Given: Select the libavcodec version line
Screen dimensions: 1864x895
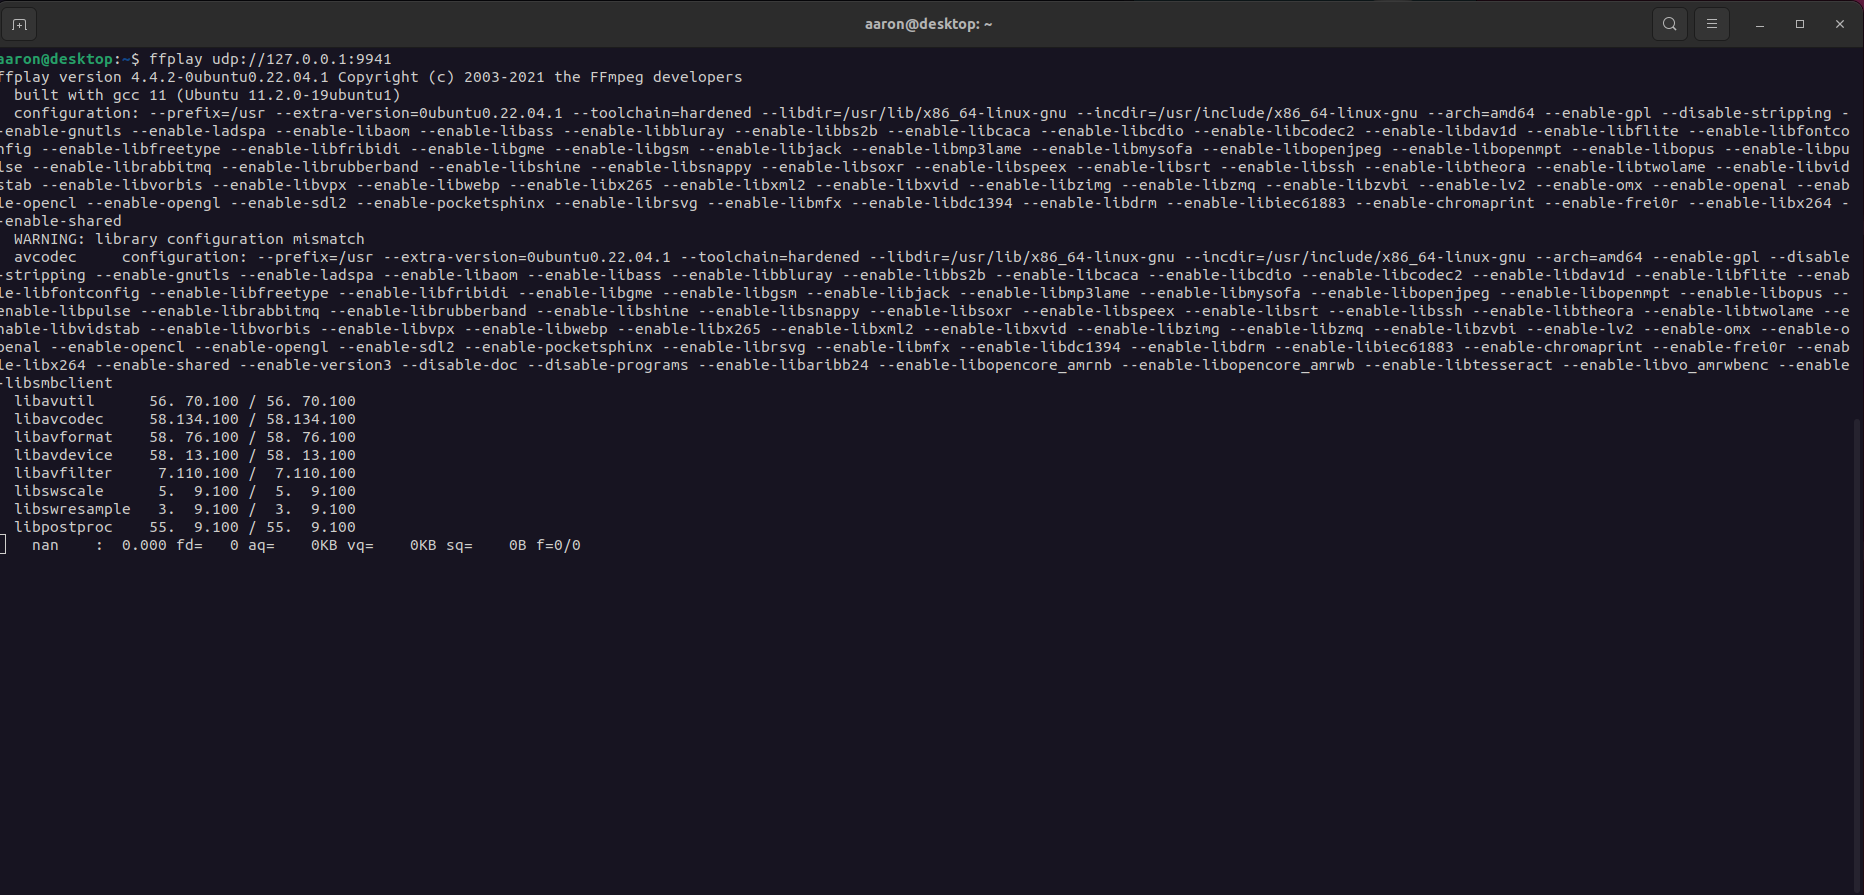Looking at the screenshot, I should point(184,419).
